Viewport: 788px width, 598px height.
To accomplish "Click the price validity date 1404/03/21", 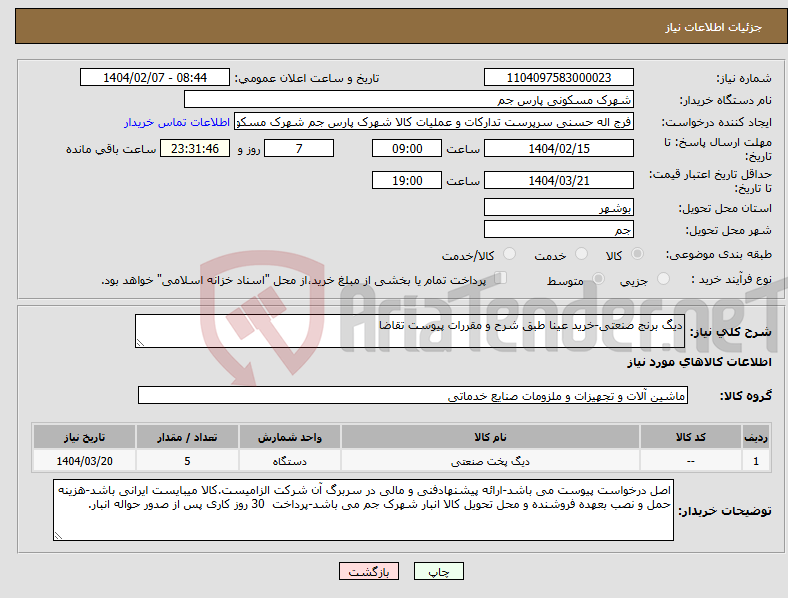I will click(x=558, y=180).
